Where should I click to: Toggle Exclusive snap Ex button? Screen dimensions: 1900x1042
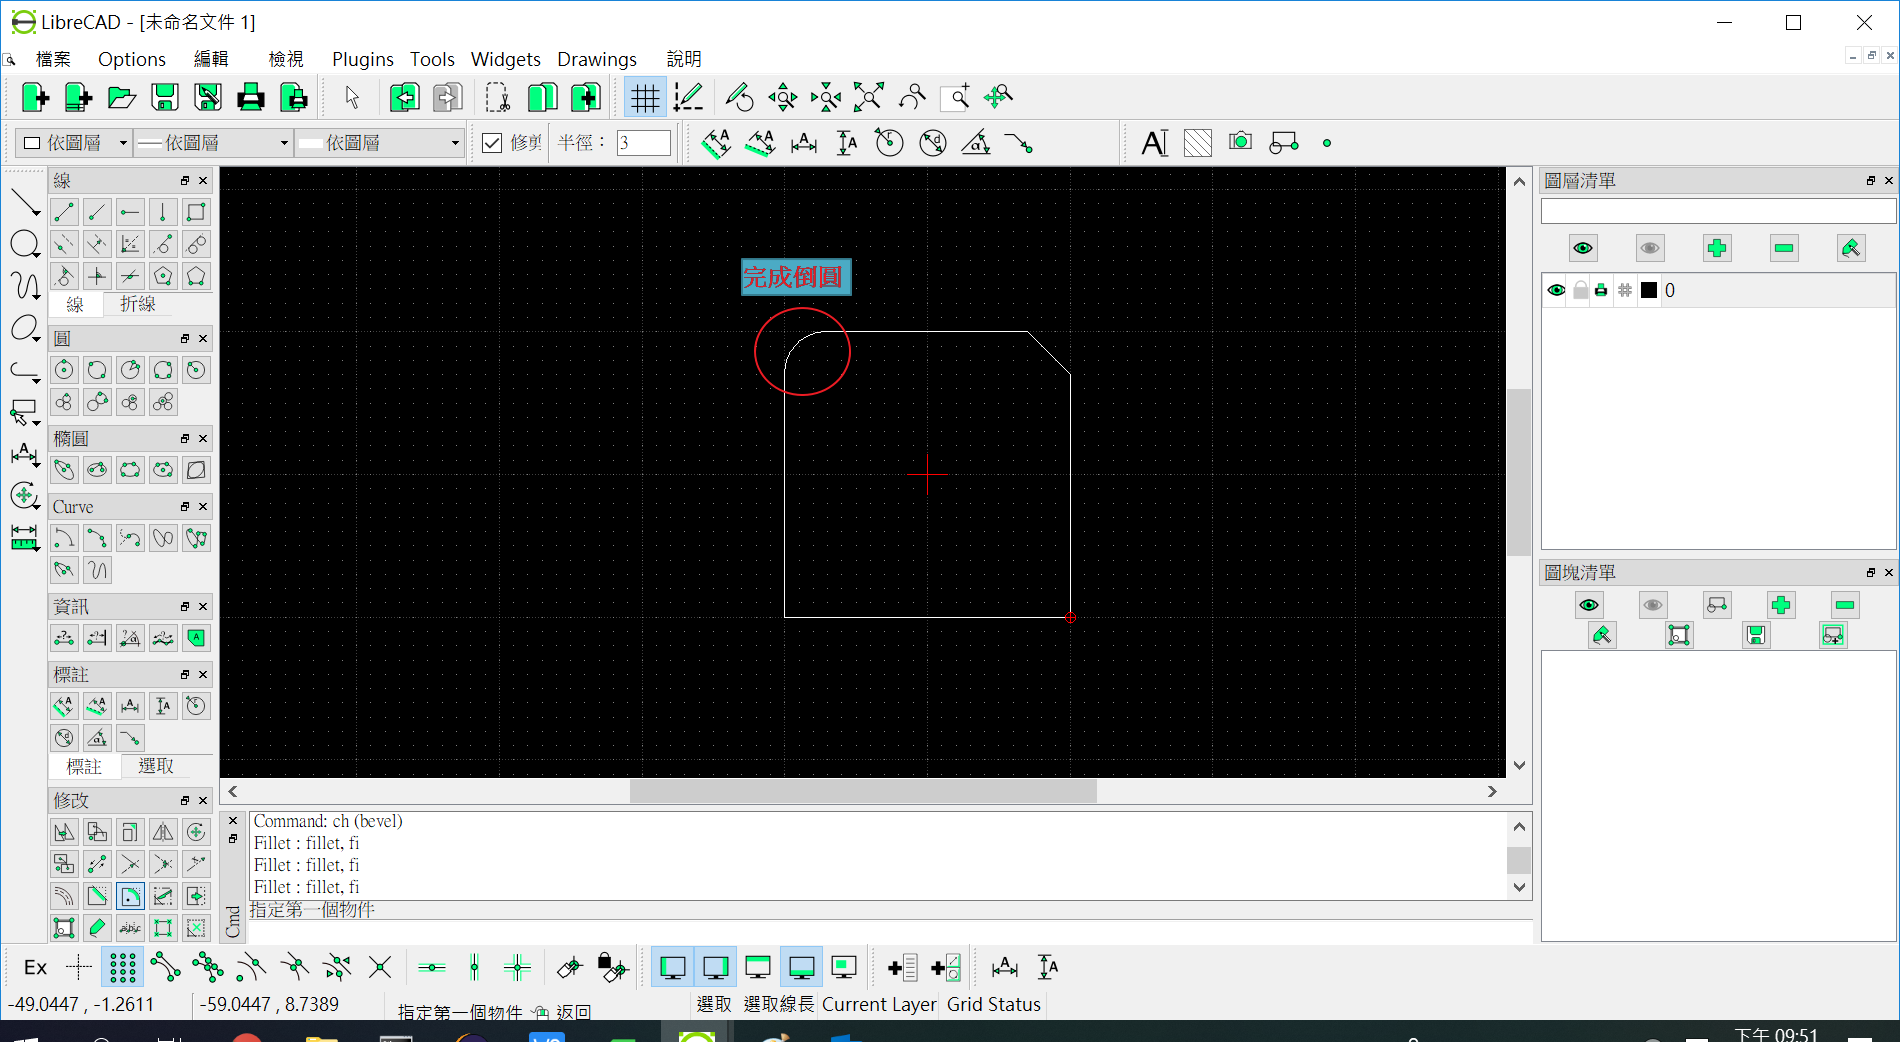pyautogui.click(x=35, y=967)
